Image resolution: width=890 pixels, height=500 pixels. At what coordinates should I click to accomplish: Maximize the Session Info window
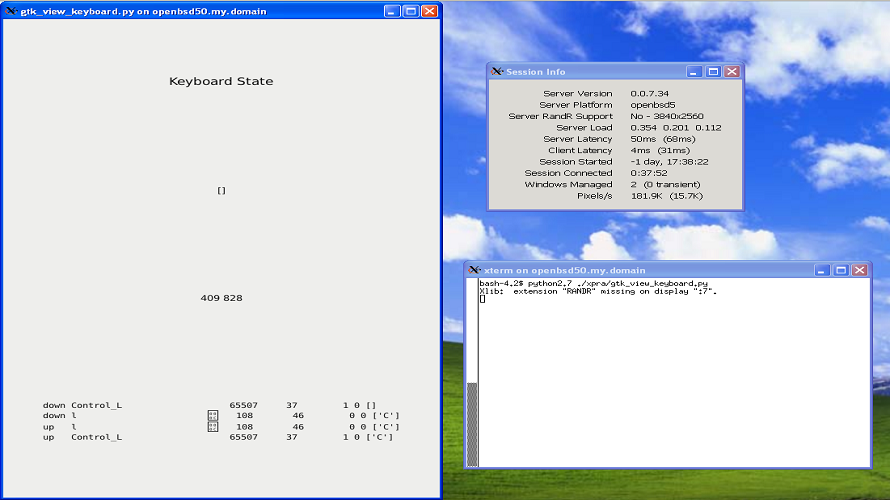point(713,72)
